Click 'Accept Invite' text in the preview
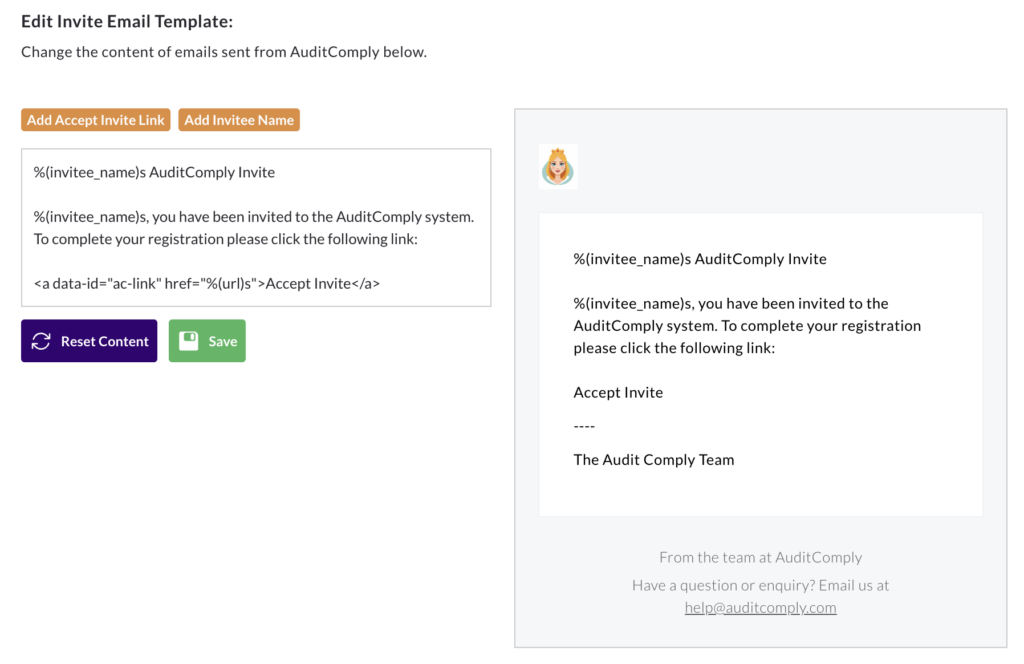 point(618,392)
